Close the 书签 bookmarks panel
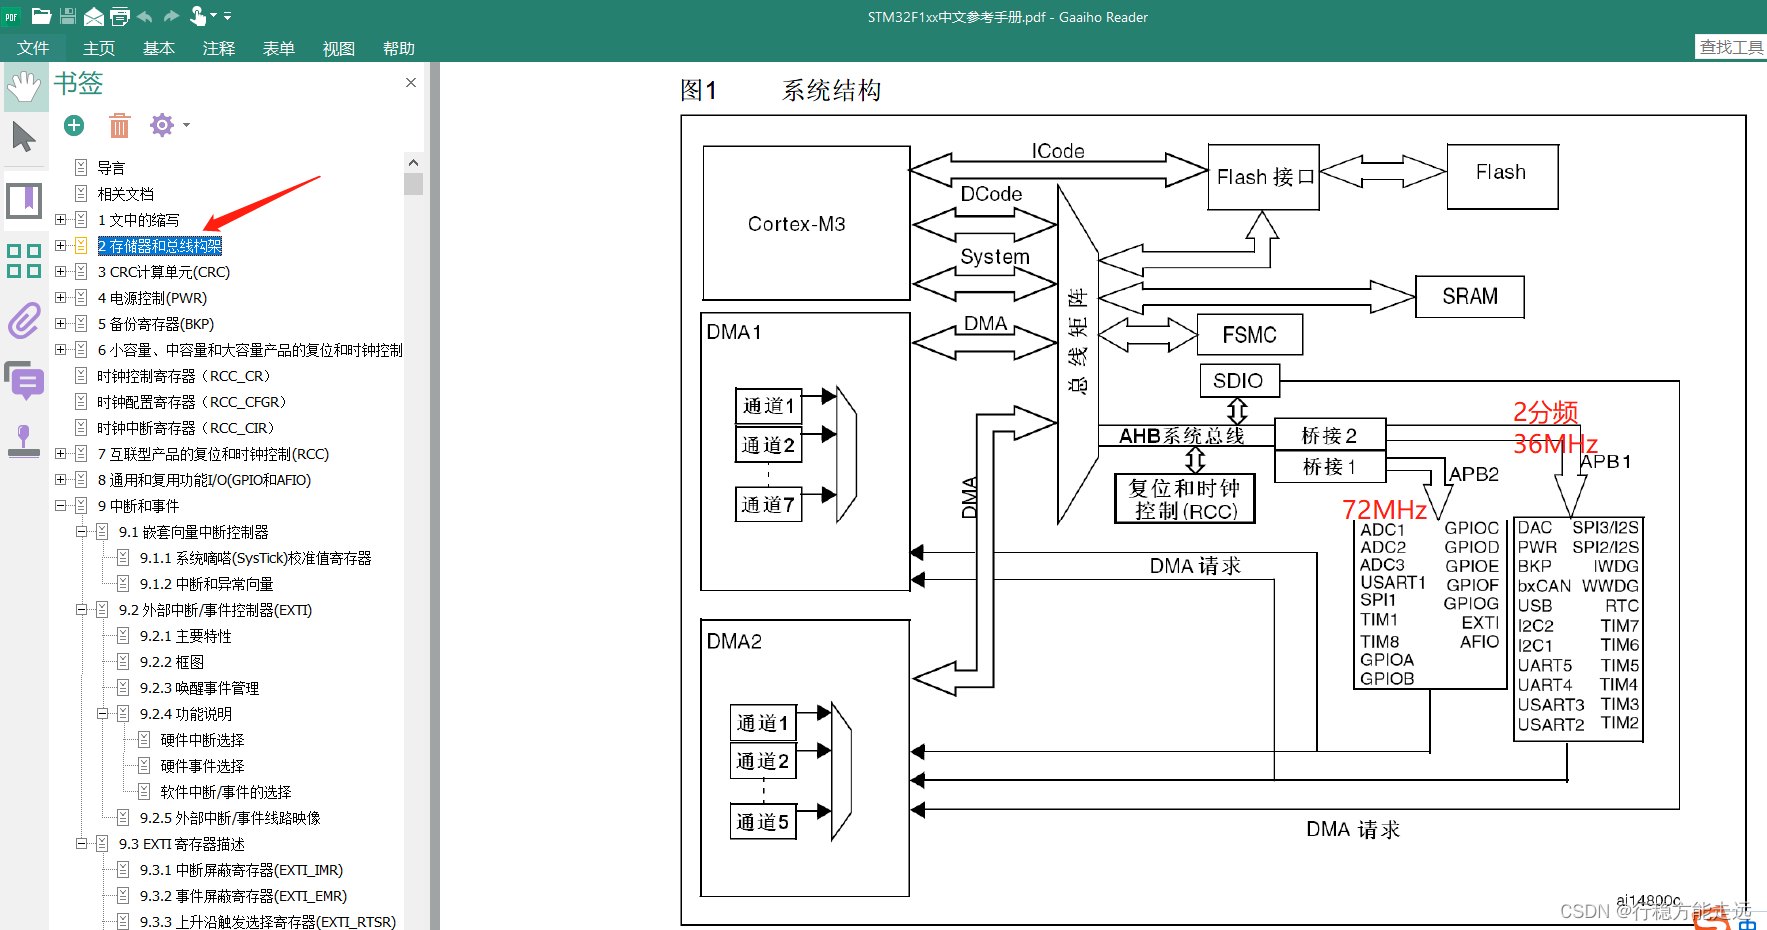Screen dimensions: 1767x930 coord(411,83)
